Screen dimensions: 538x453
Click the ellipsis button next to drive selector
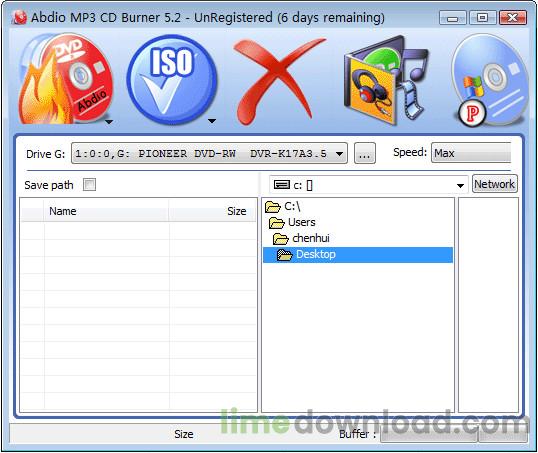(364, 153)
